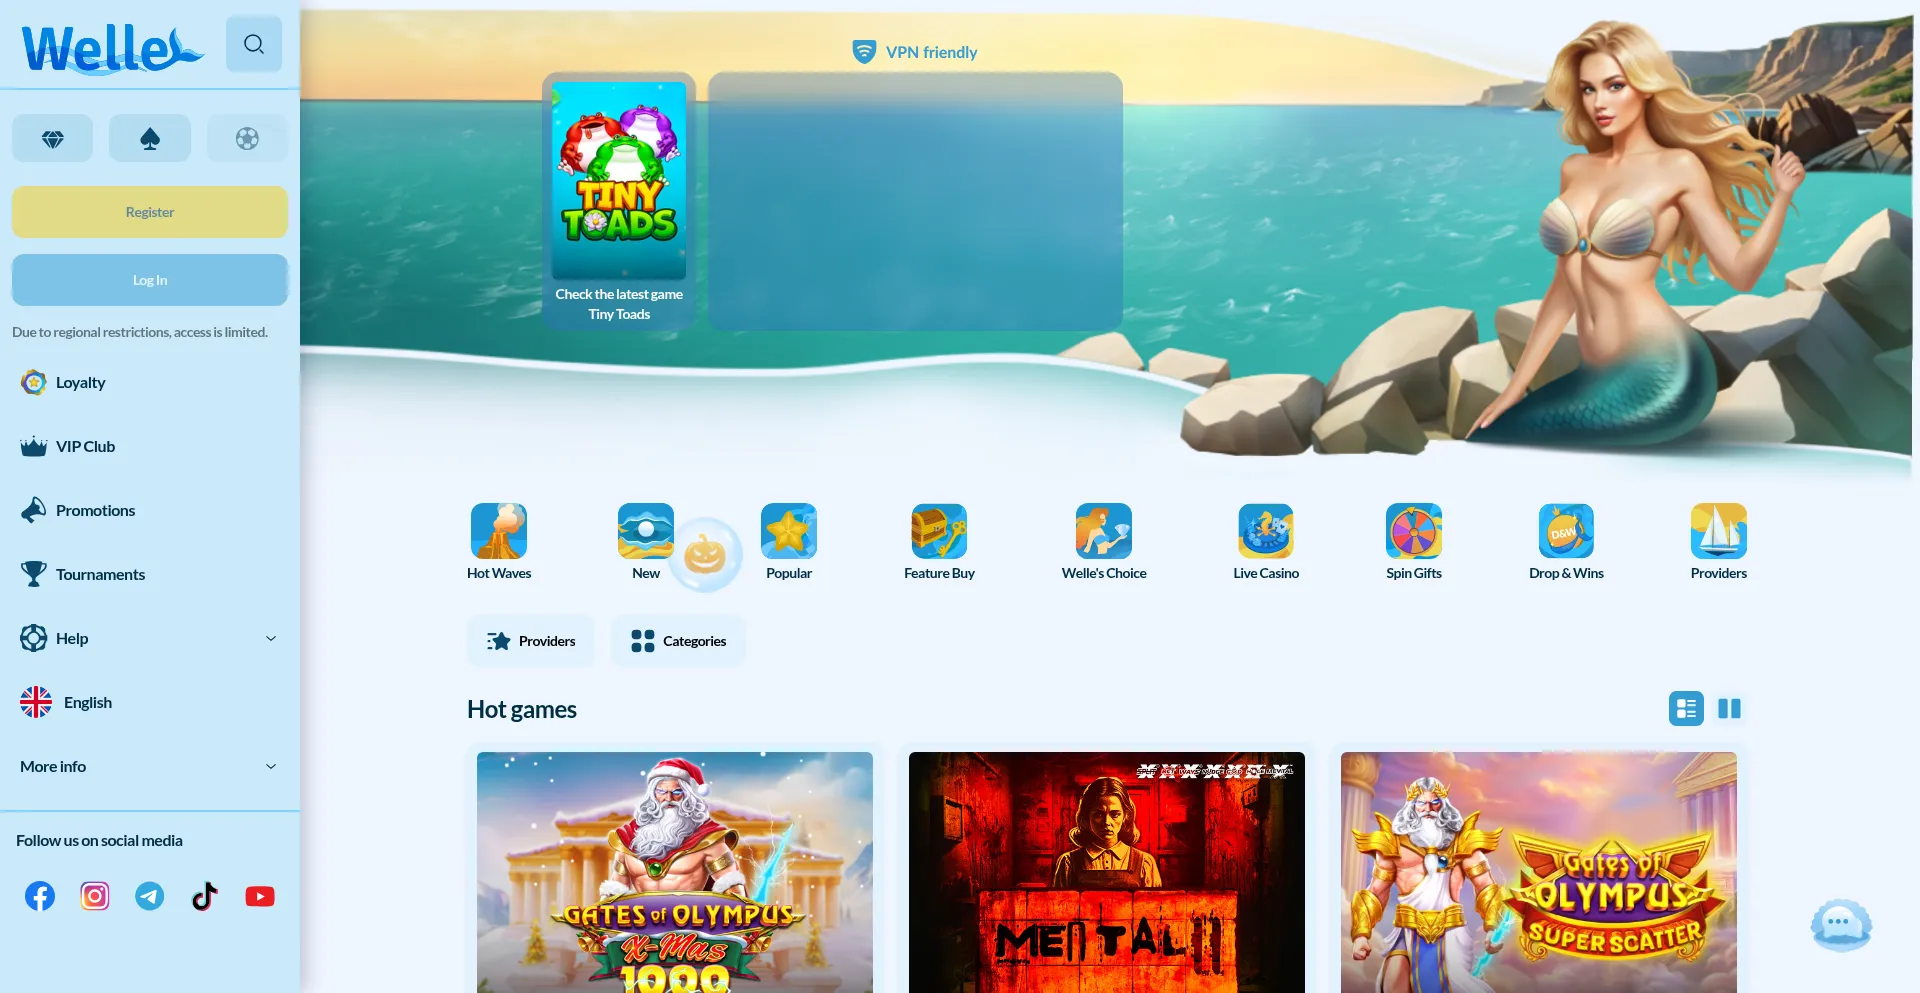Open the Providers sailboat category
1920x993 pixels.
[x=1719, y=542]
